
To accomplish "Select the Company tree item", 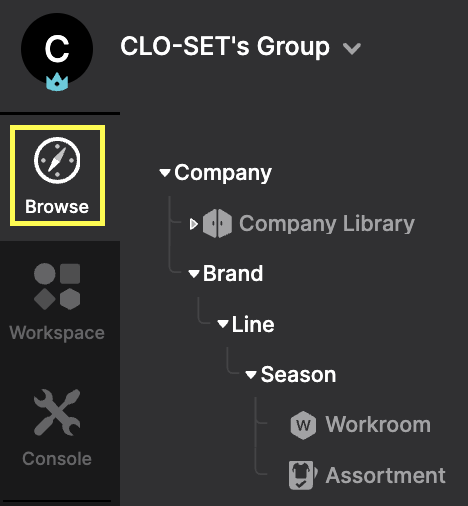I will [223, 173].
